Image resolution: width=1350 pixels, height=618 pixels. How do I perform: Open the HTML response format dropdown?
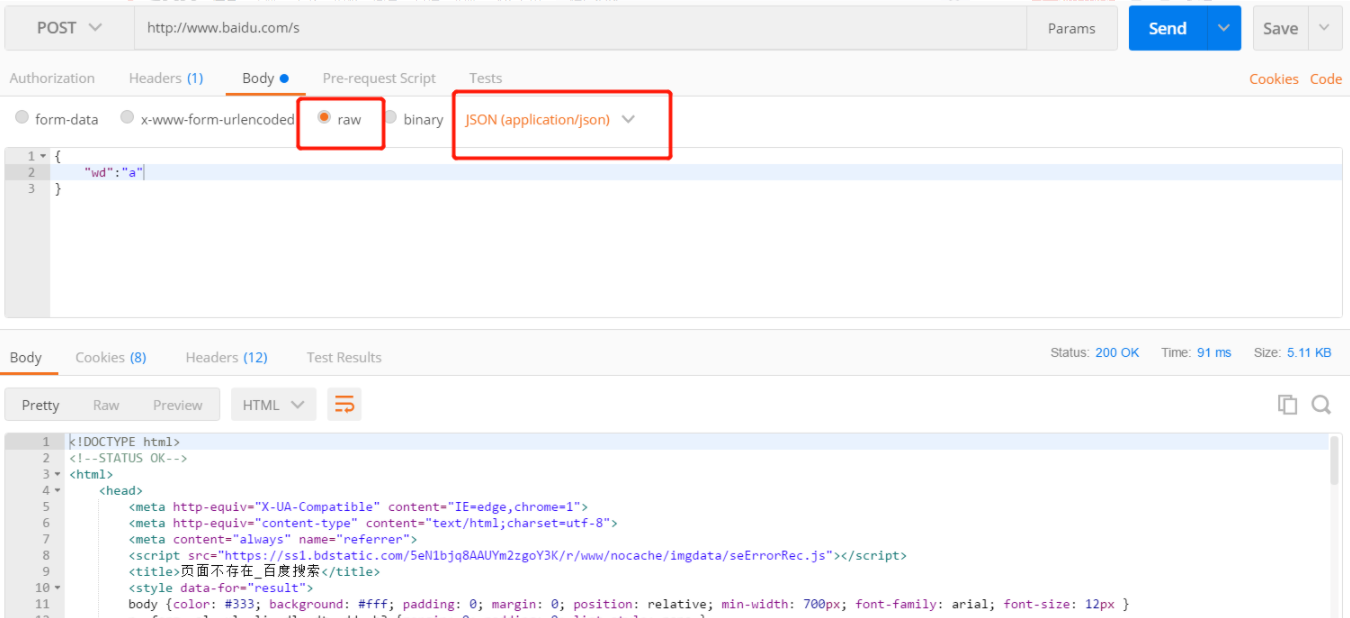273,405
